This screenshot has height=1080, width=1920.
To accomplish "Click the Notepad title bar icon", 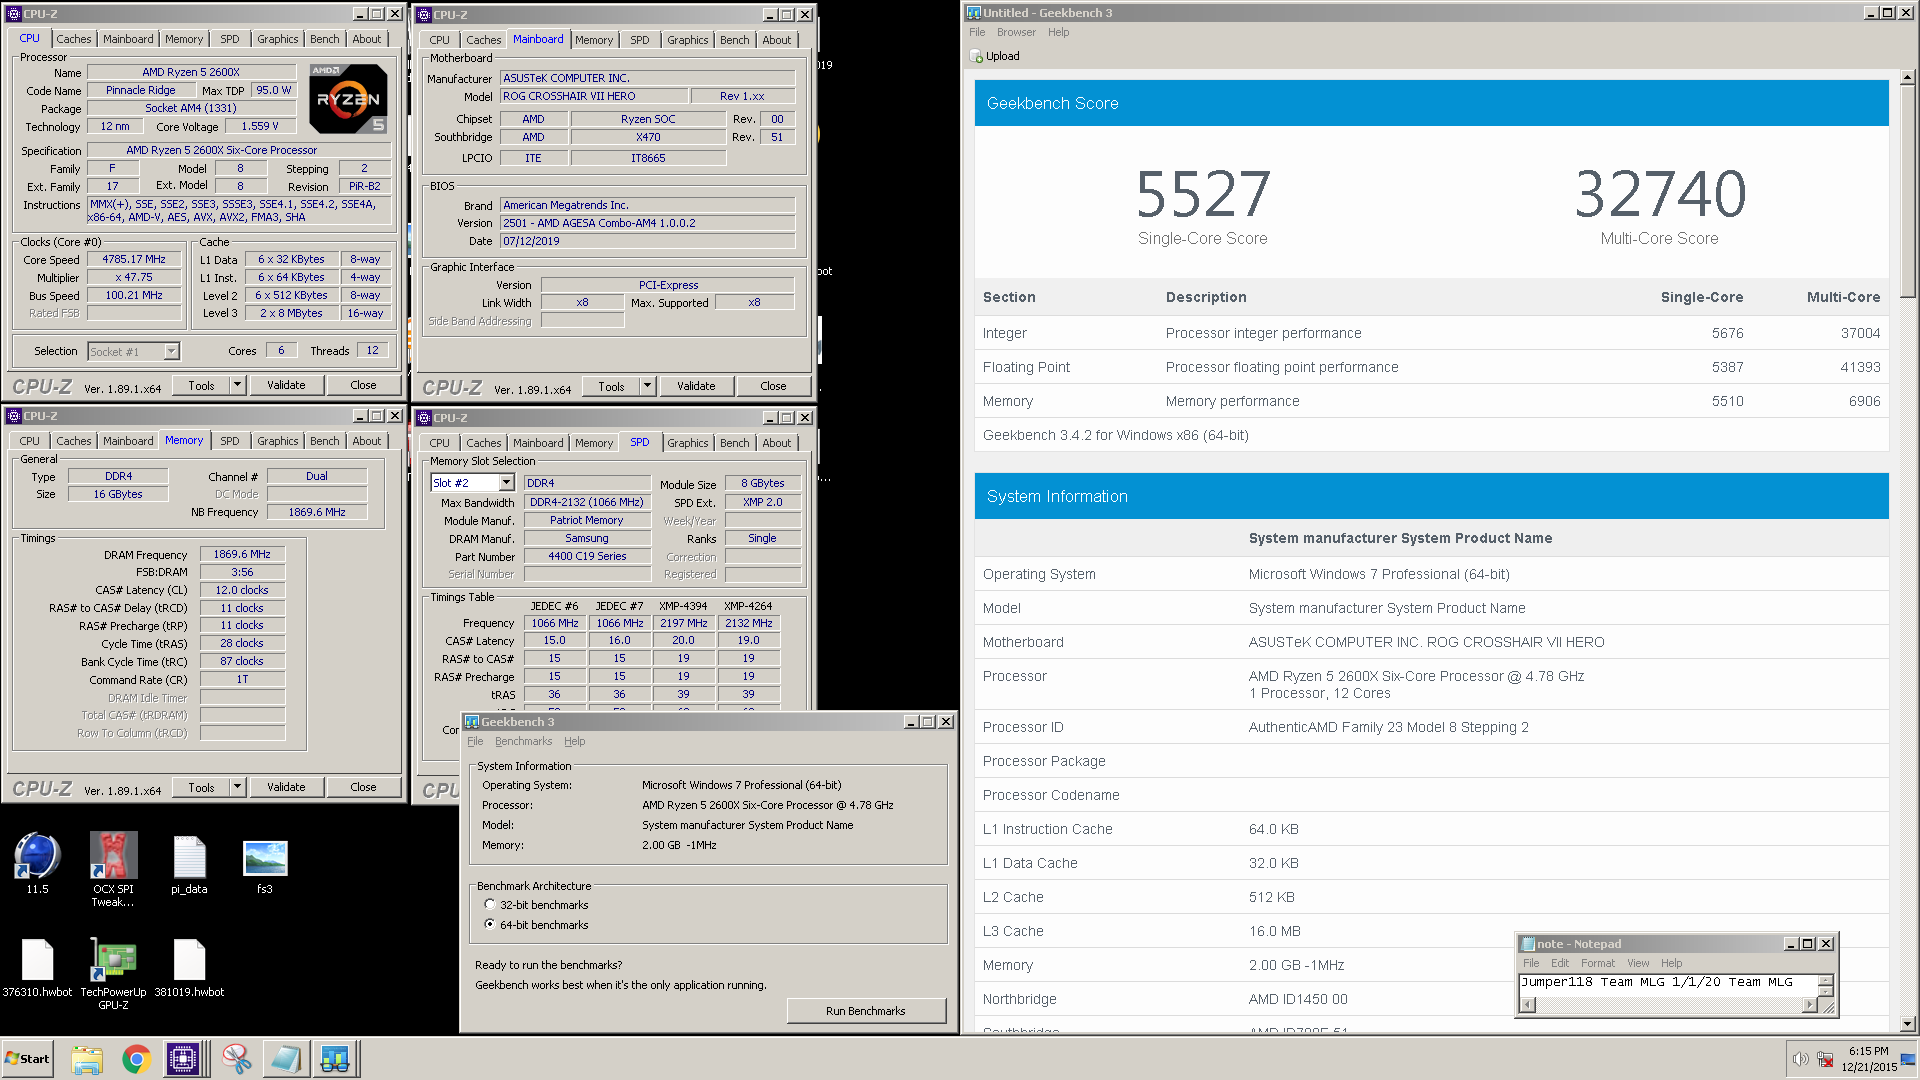I will [1528, 944].
